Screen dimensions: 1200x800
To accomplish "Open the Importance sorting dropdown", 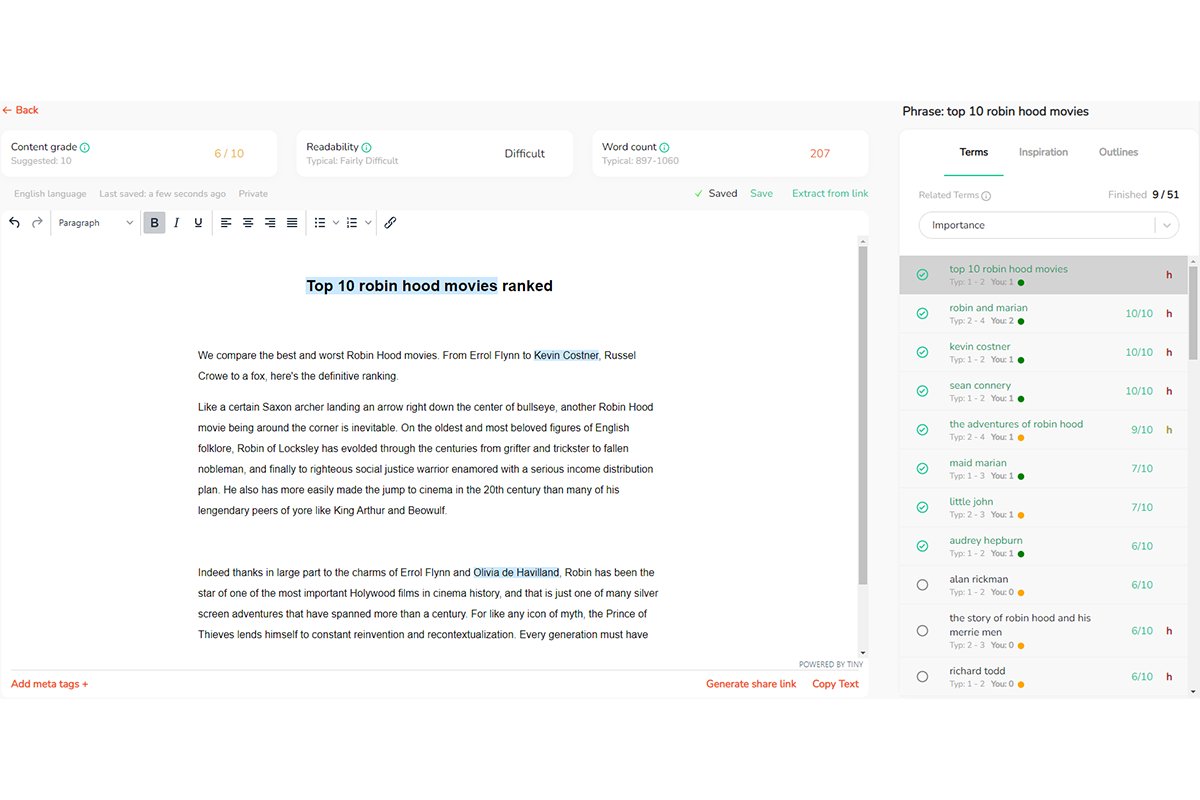I will (1047, 225).
